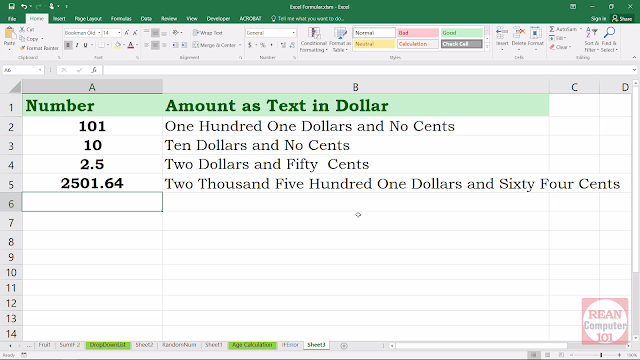Viewport: 640px width, 360px height.
Task: Click the Decrease Decimal icon
Action: (x=292, y=45)
